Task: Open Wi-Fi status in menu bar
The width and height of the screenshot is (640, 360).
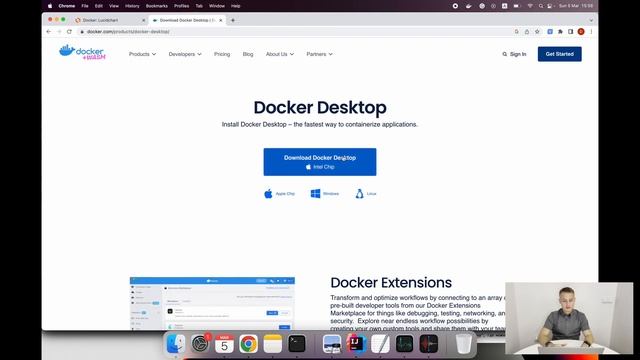Action: click(530, 6)
